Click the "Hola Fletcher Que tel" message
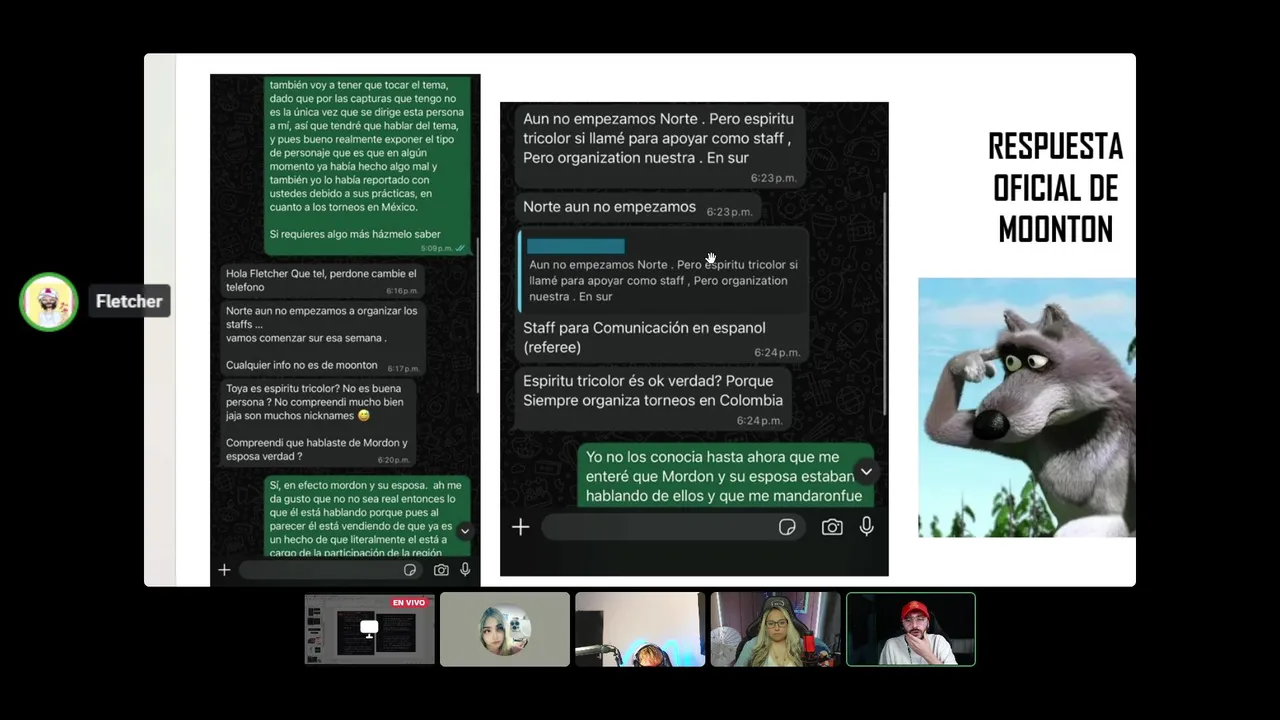This screenshot has width=1280, height=720. (322, 280)
